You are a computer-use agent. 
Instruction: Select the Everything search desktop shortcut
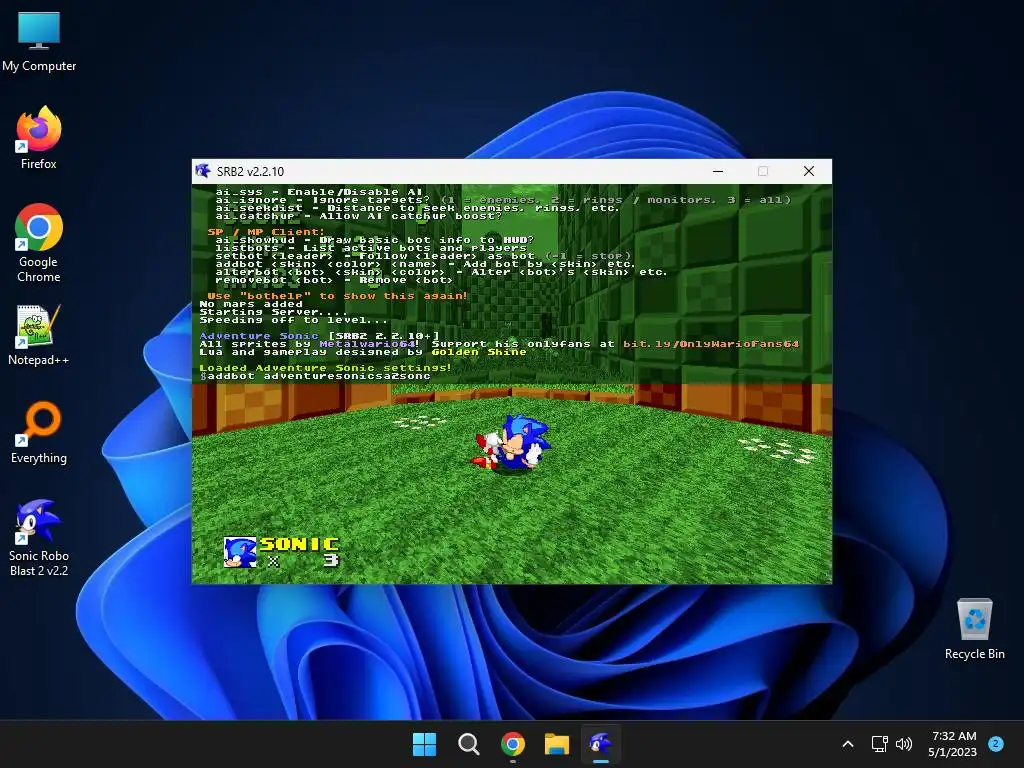point(39,433)
